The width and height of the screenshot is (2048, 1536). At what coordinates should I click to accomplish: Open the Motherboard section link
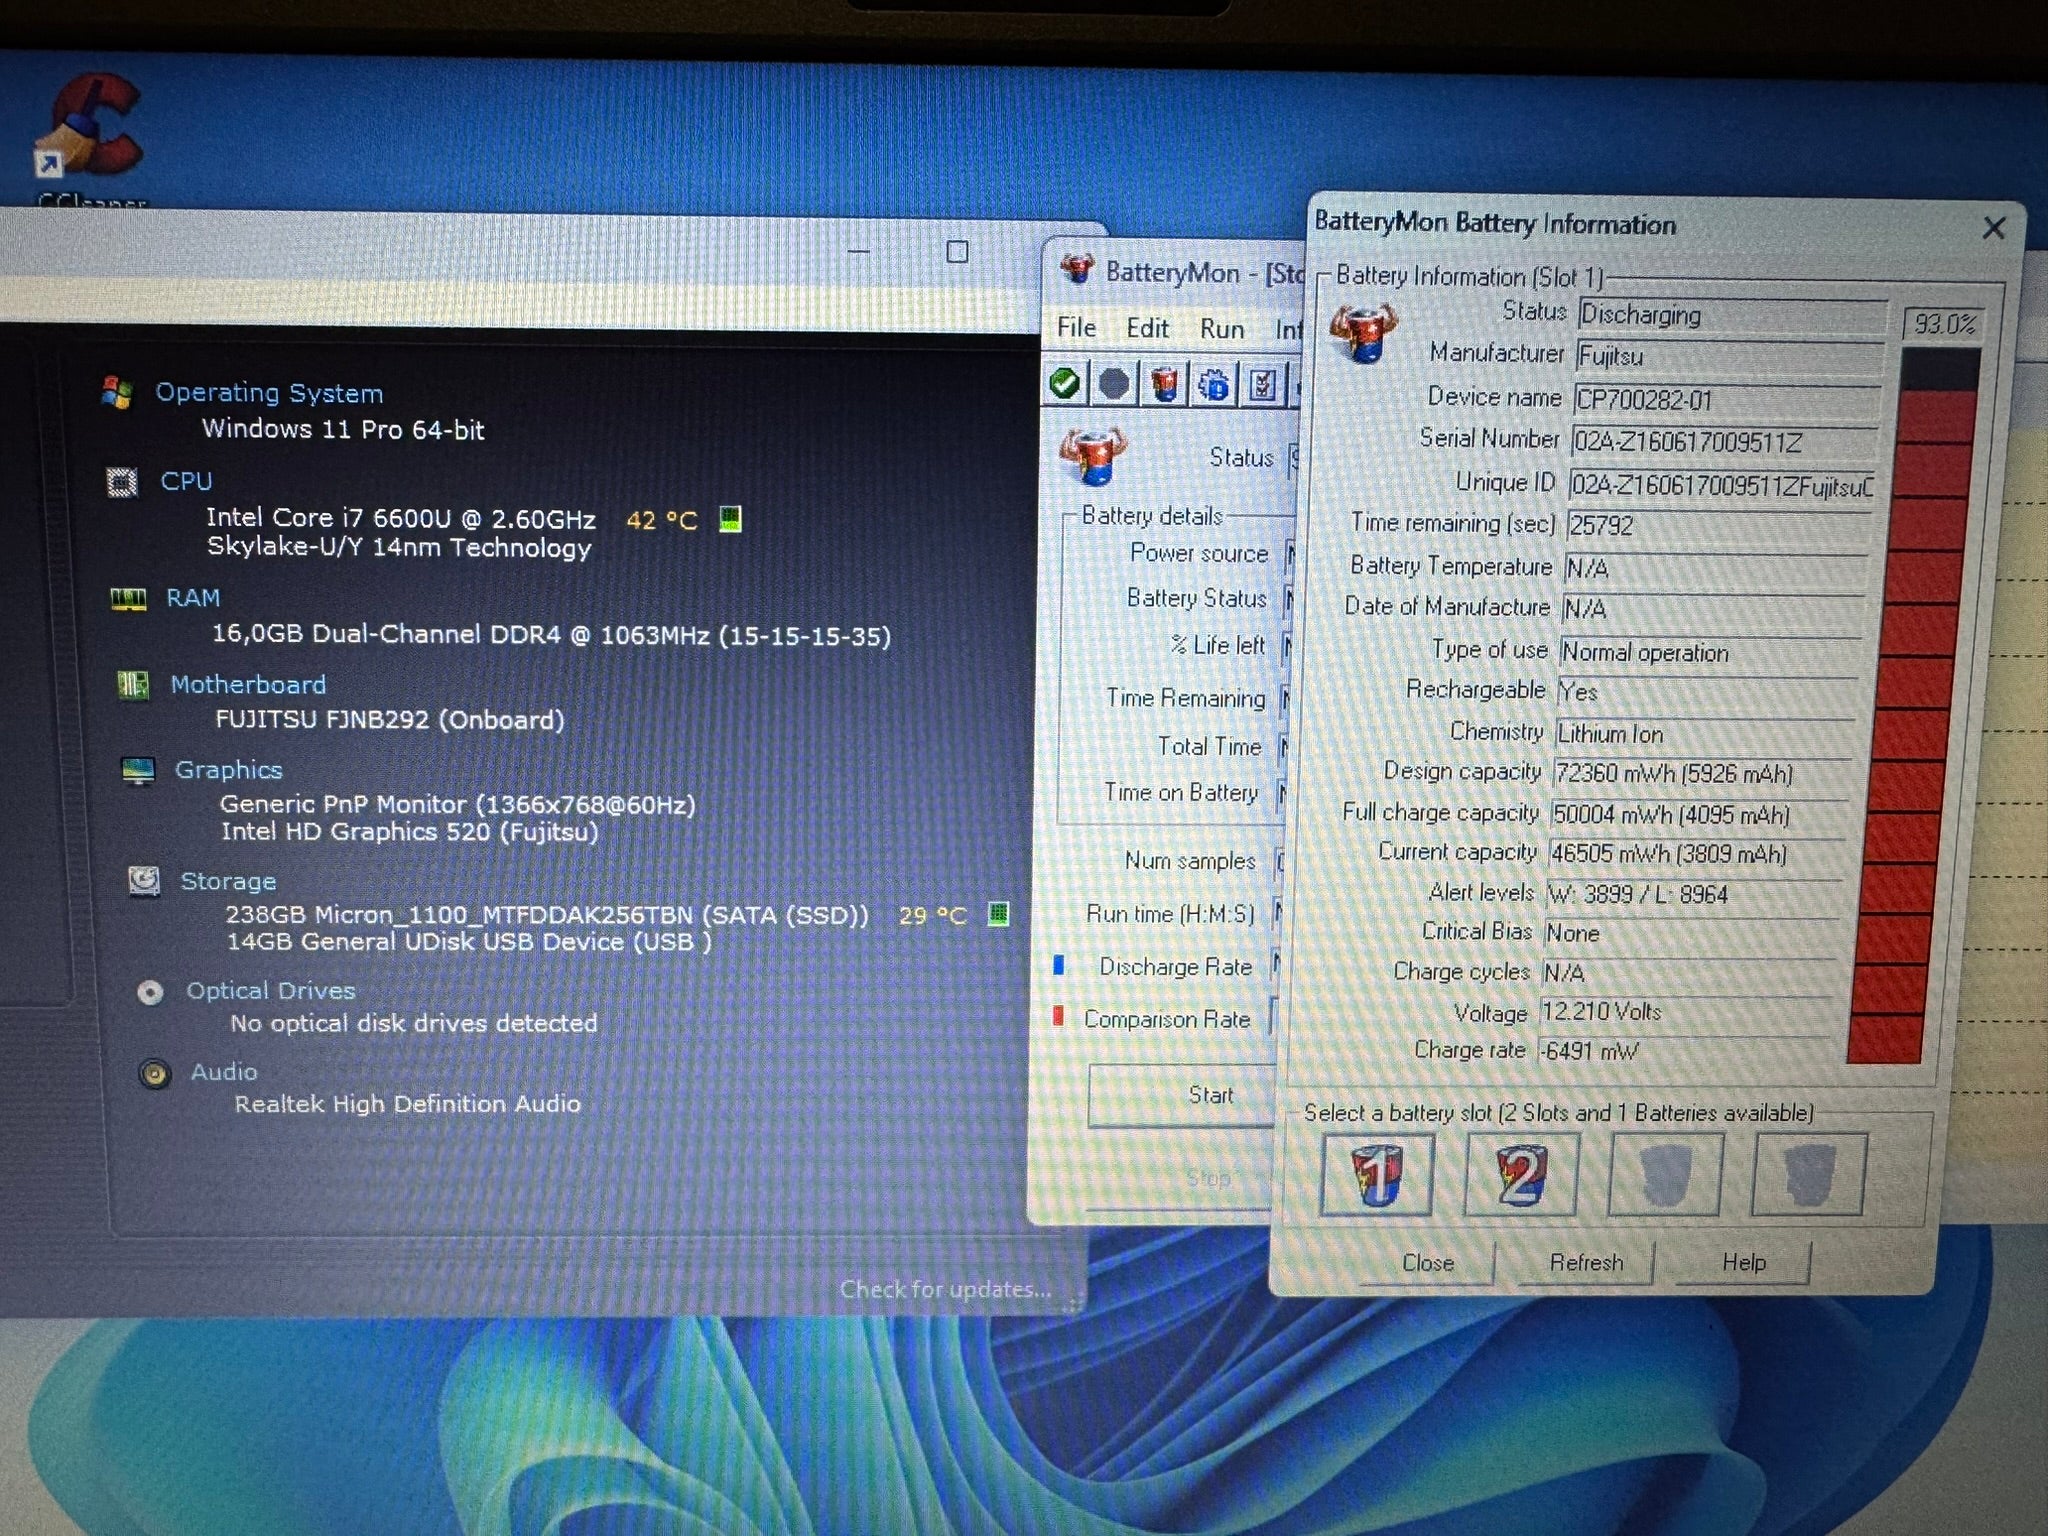[248, 685]
